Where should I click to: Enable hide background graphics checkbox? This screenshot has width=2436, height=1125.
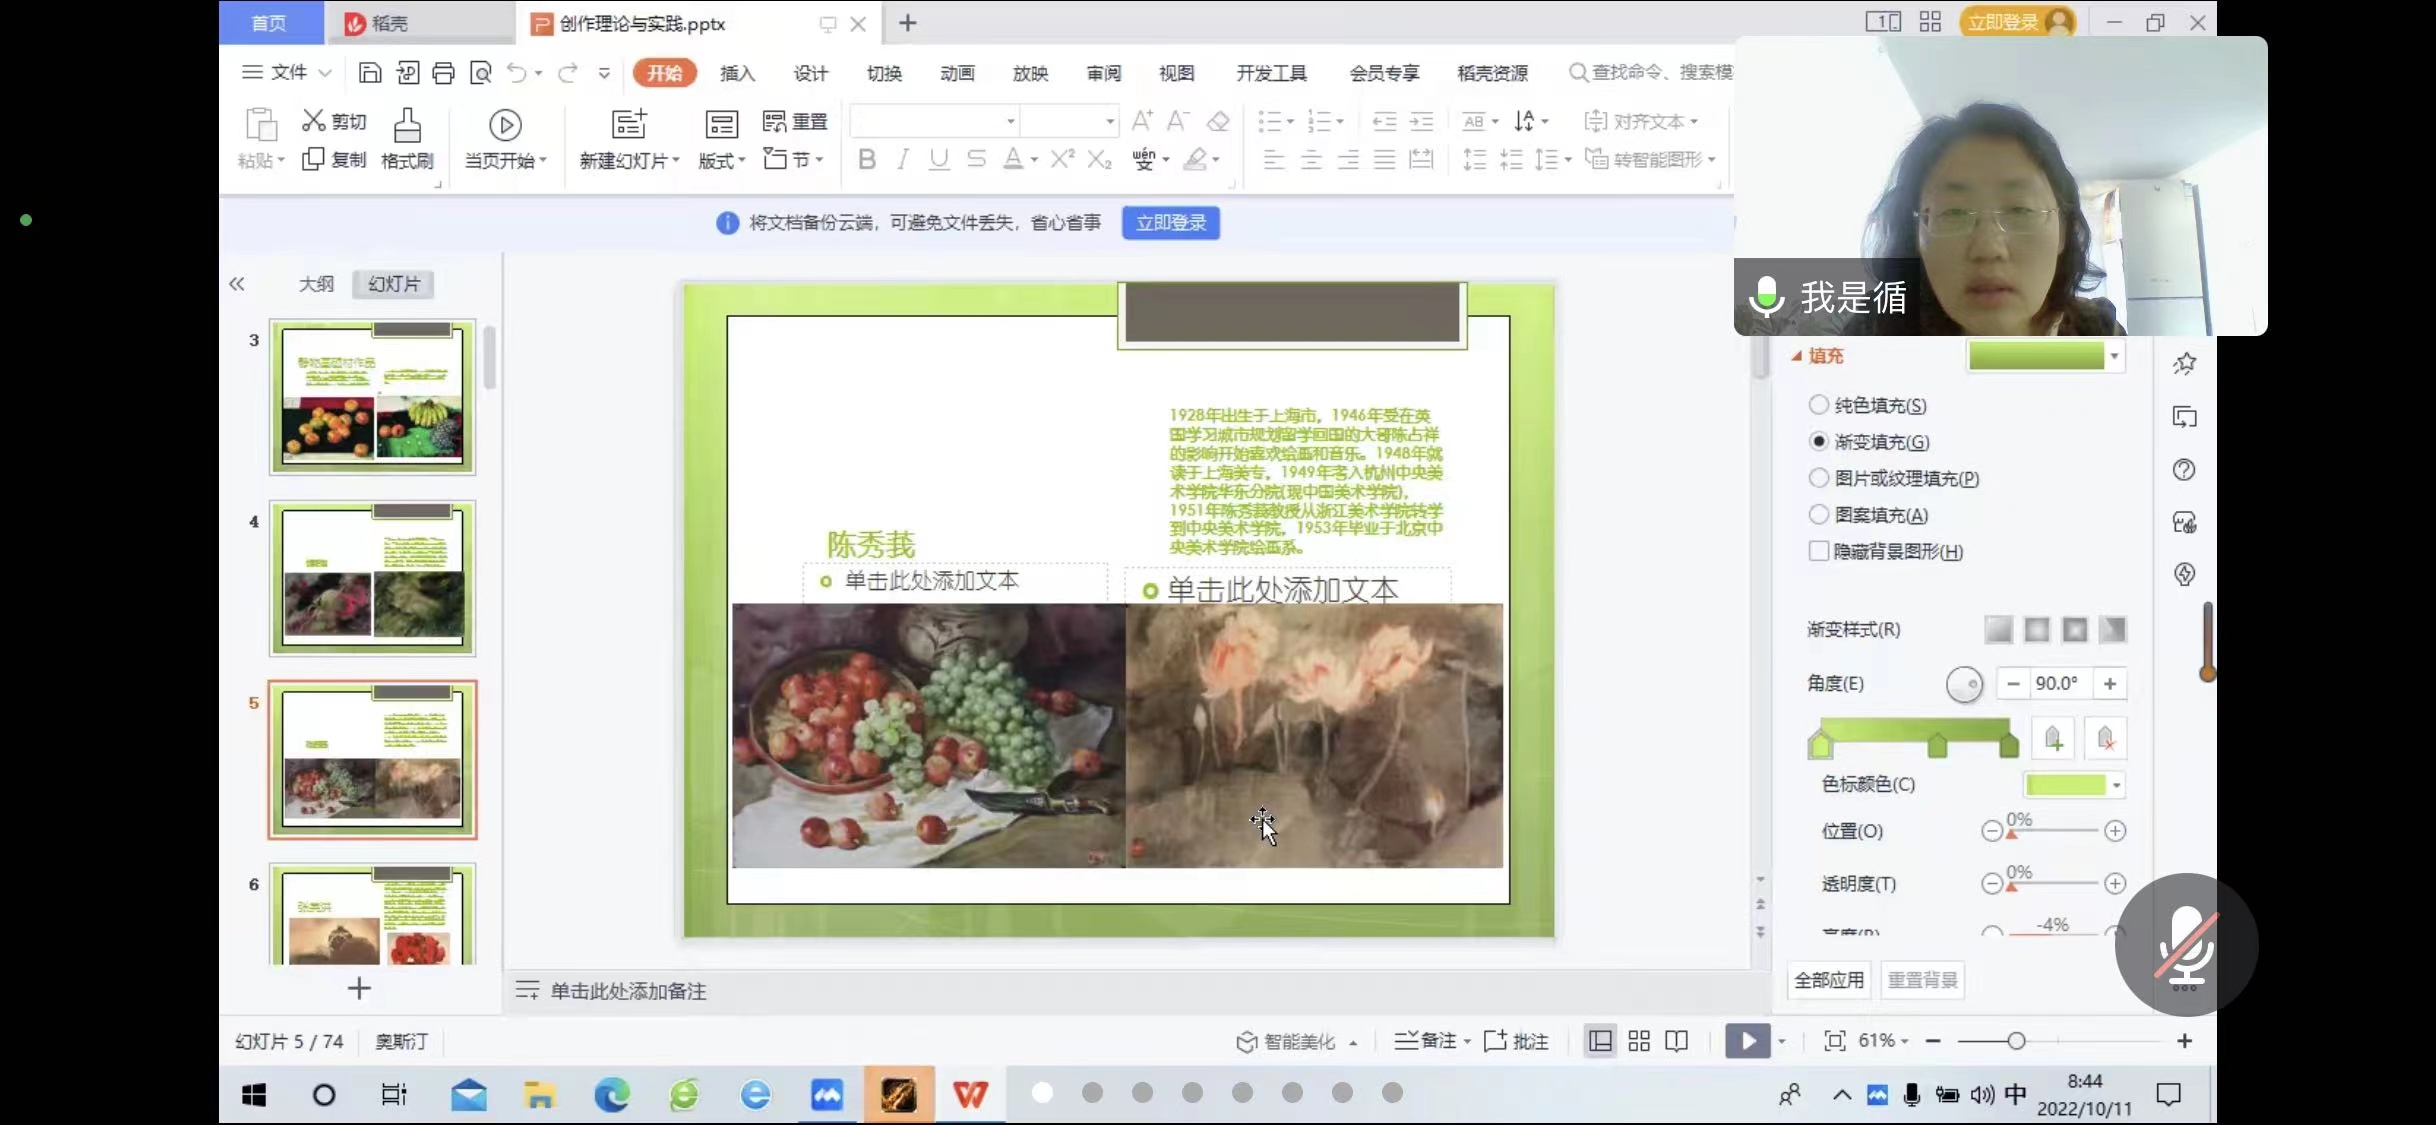(1819, 551)
